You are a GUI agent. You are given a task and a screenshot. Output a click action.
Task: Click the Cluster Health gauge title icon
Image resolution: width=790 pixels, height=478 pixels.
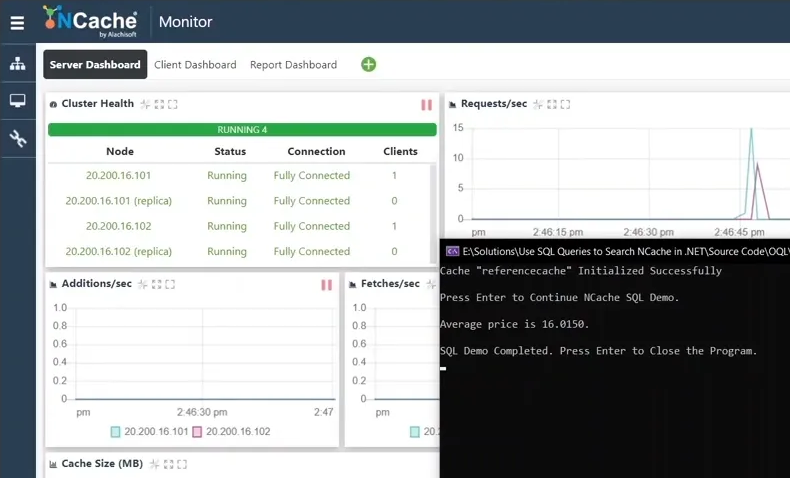[53, 104]
